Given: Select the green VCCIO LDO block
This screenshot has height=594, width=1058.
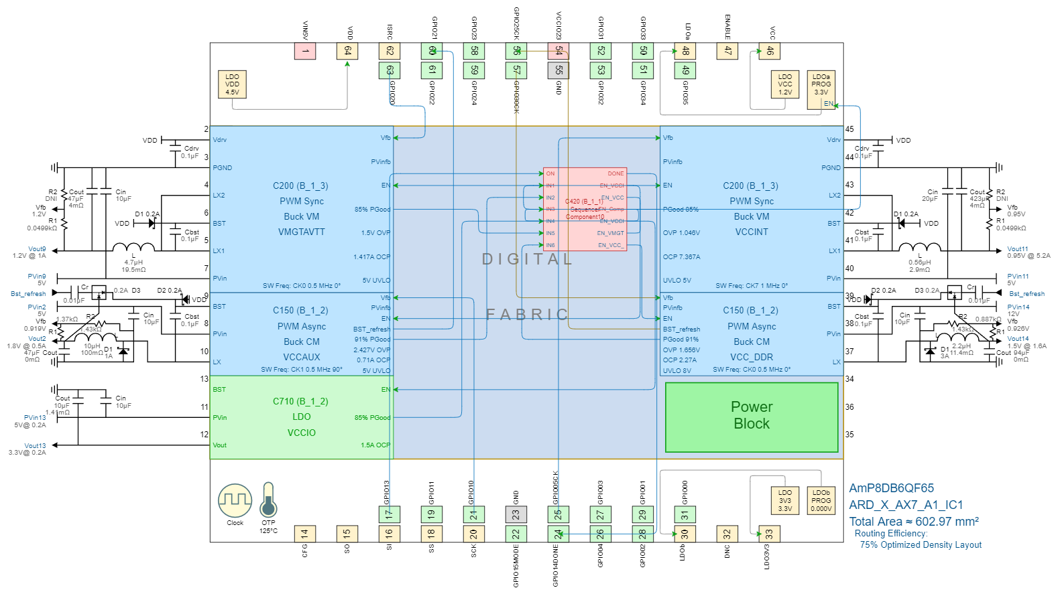Looking at the screenshot, I should coord(302,417).
